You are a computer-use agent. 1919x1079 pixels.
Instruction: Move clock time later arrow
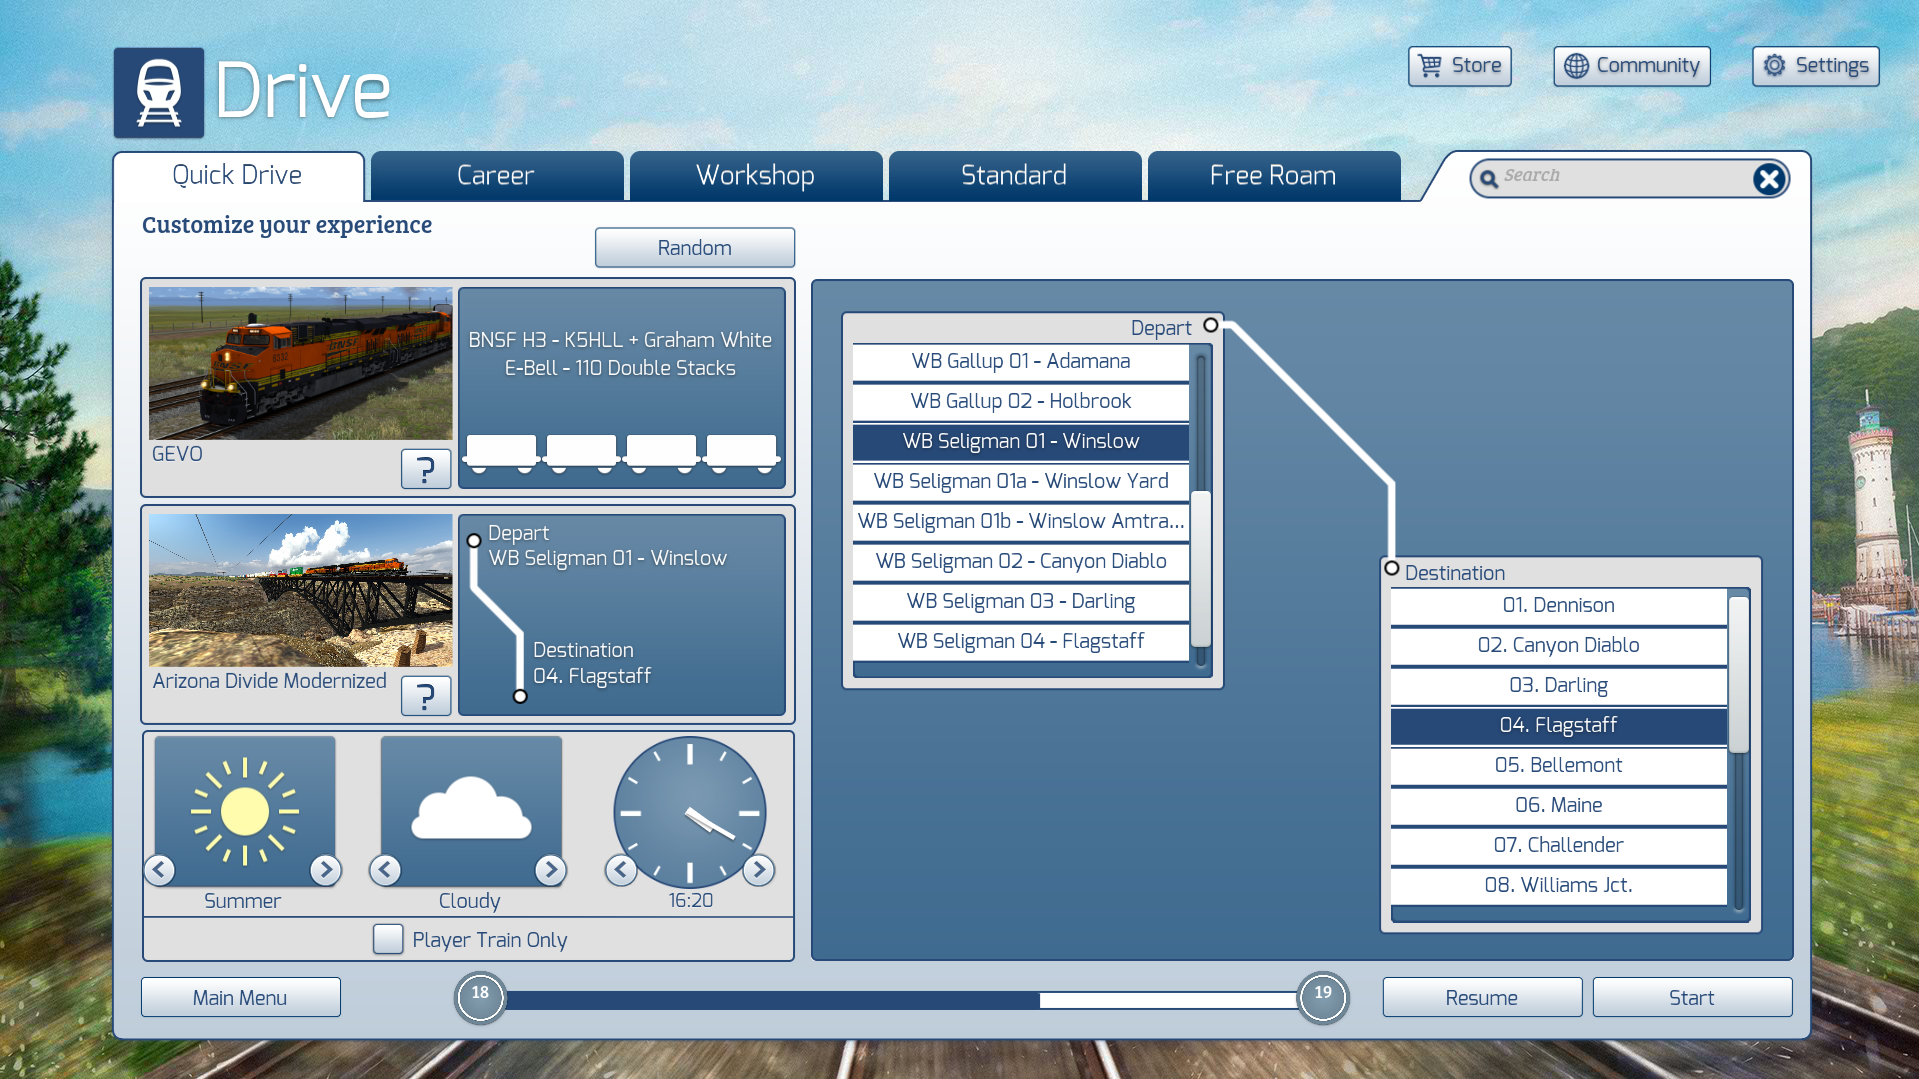[x=759, y=870]
